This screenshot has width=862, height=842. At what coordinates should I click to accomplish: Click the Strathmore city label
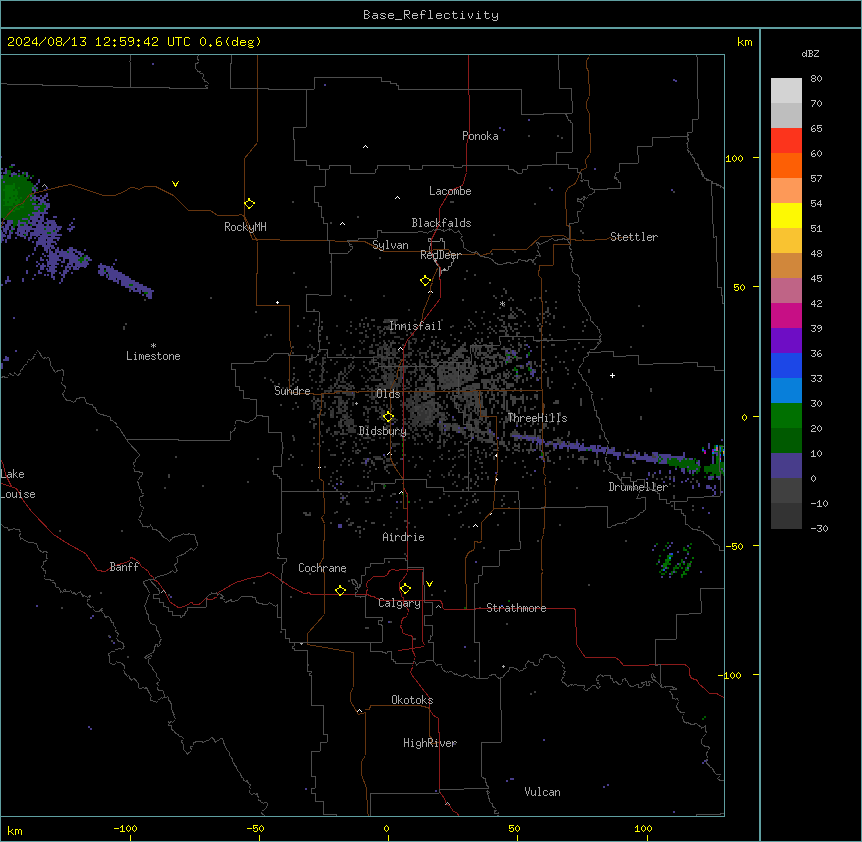coord(516,608)
